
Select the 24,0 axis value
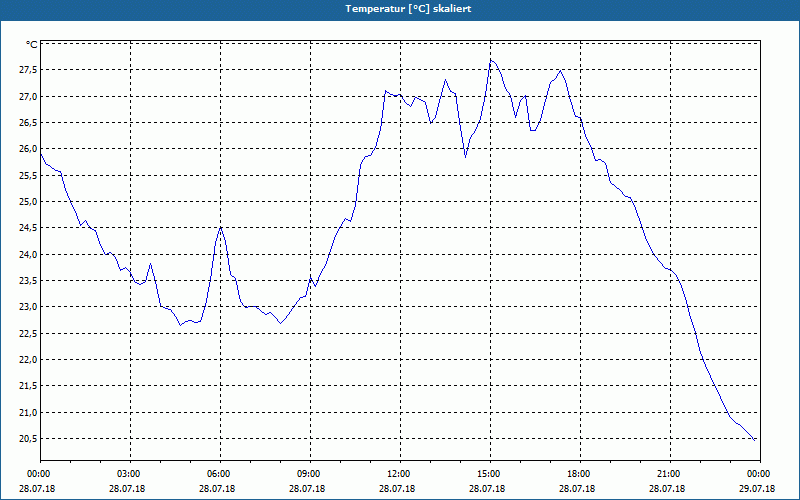pos(28,255)
